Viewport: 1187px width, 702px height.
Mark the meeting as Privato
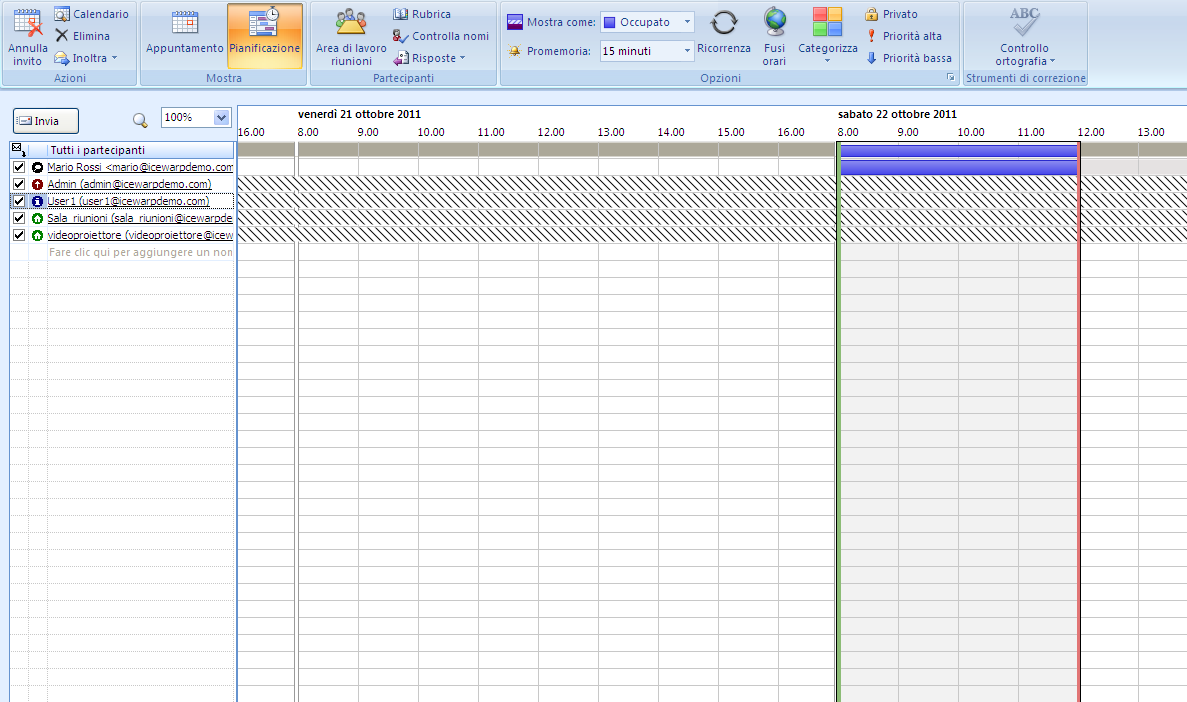click(891, 14)
